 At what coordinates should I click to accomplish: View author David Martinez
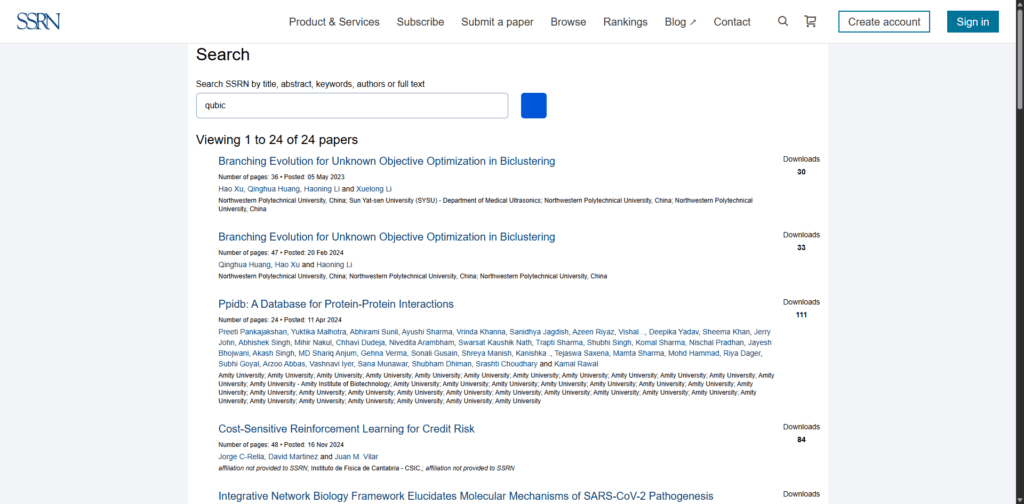click(x=293, y=456)
